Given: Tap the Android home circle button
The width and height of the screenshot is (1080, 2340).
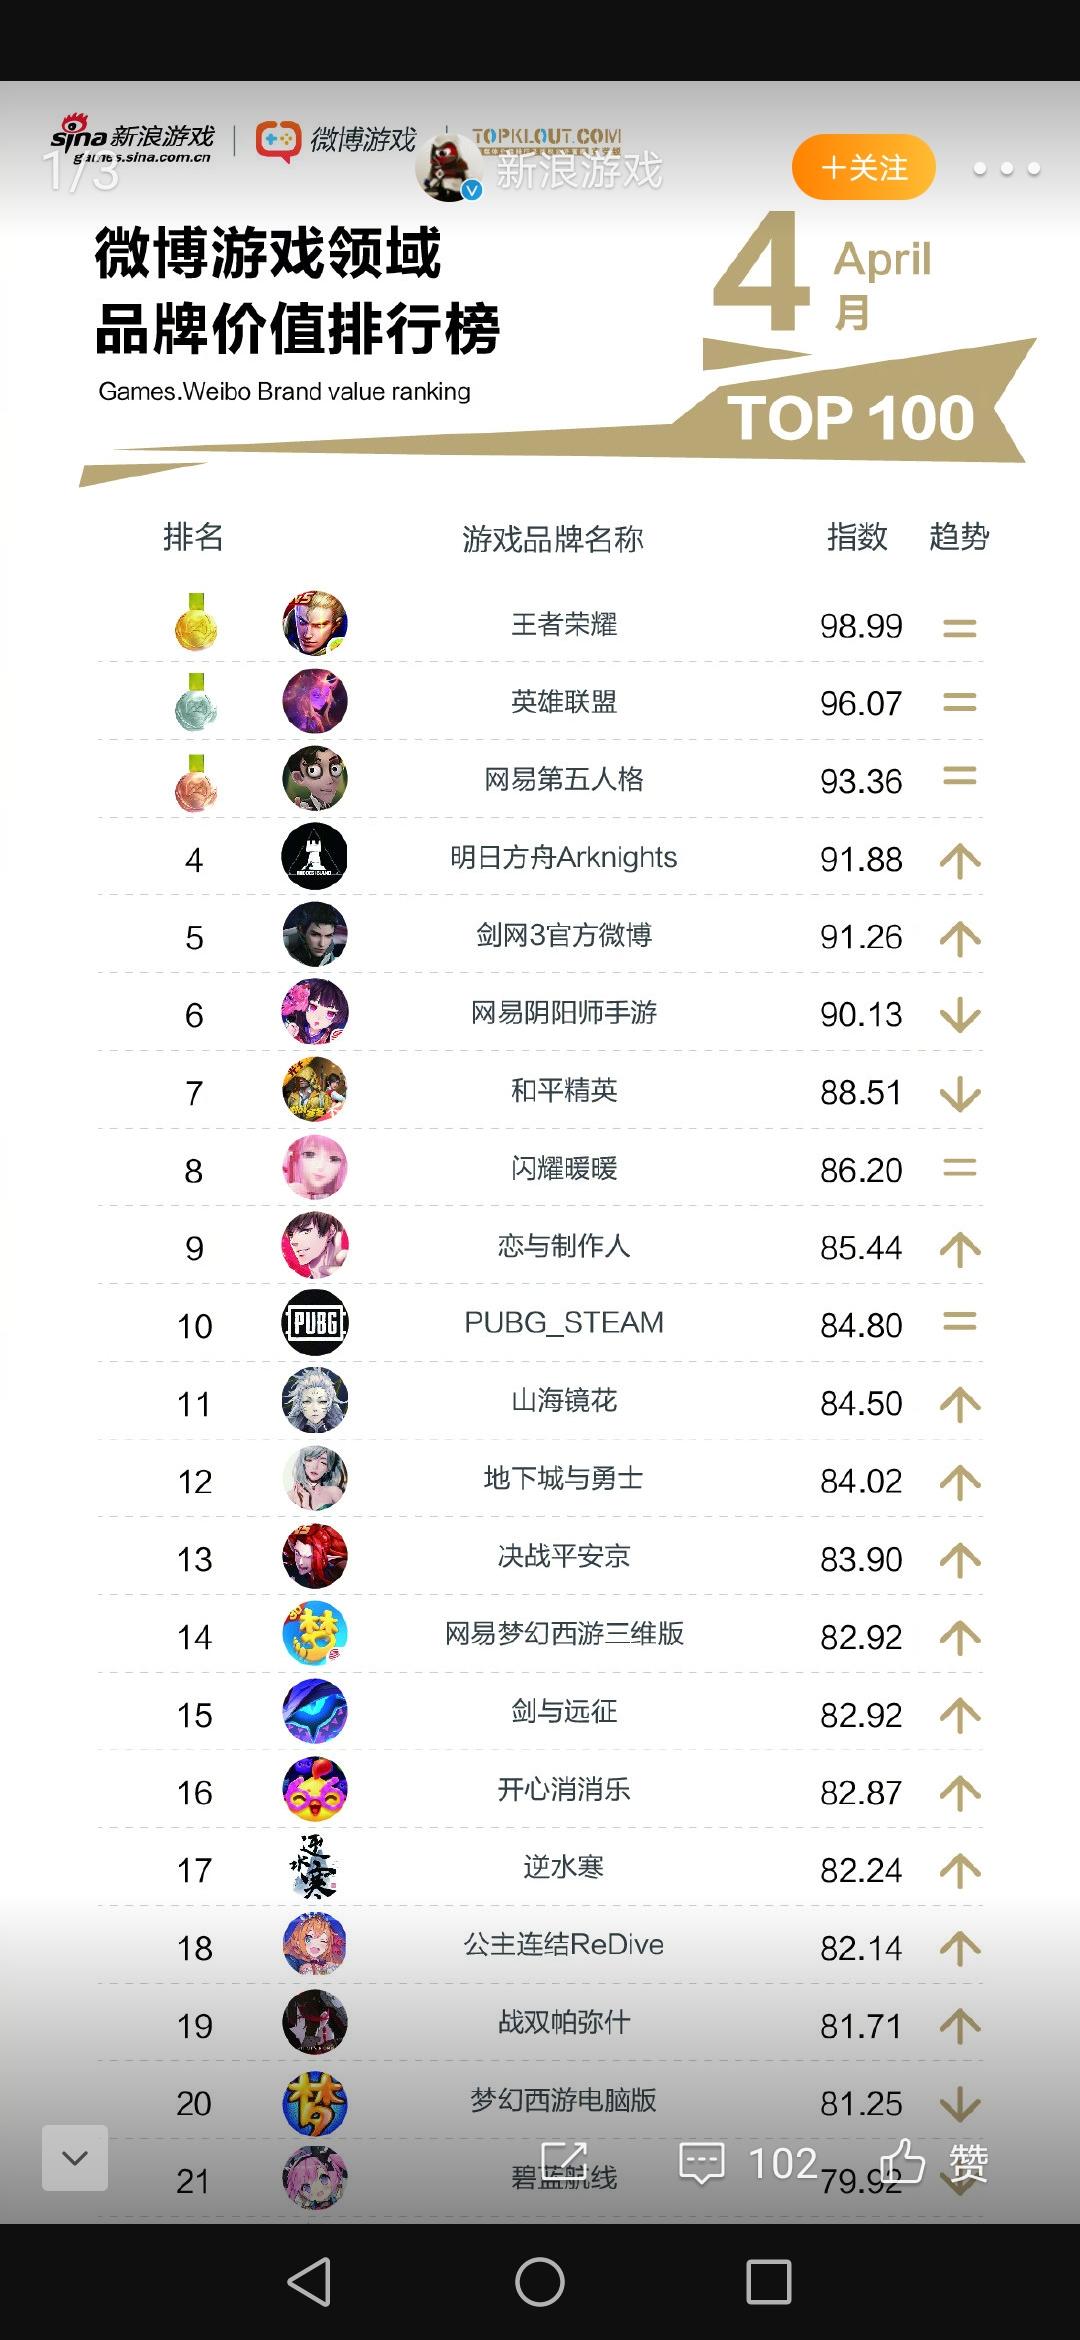Looking at the screenshot, I should tap(540, 2282).
